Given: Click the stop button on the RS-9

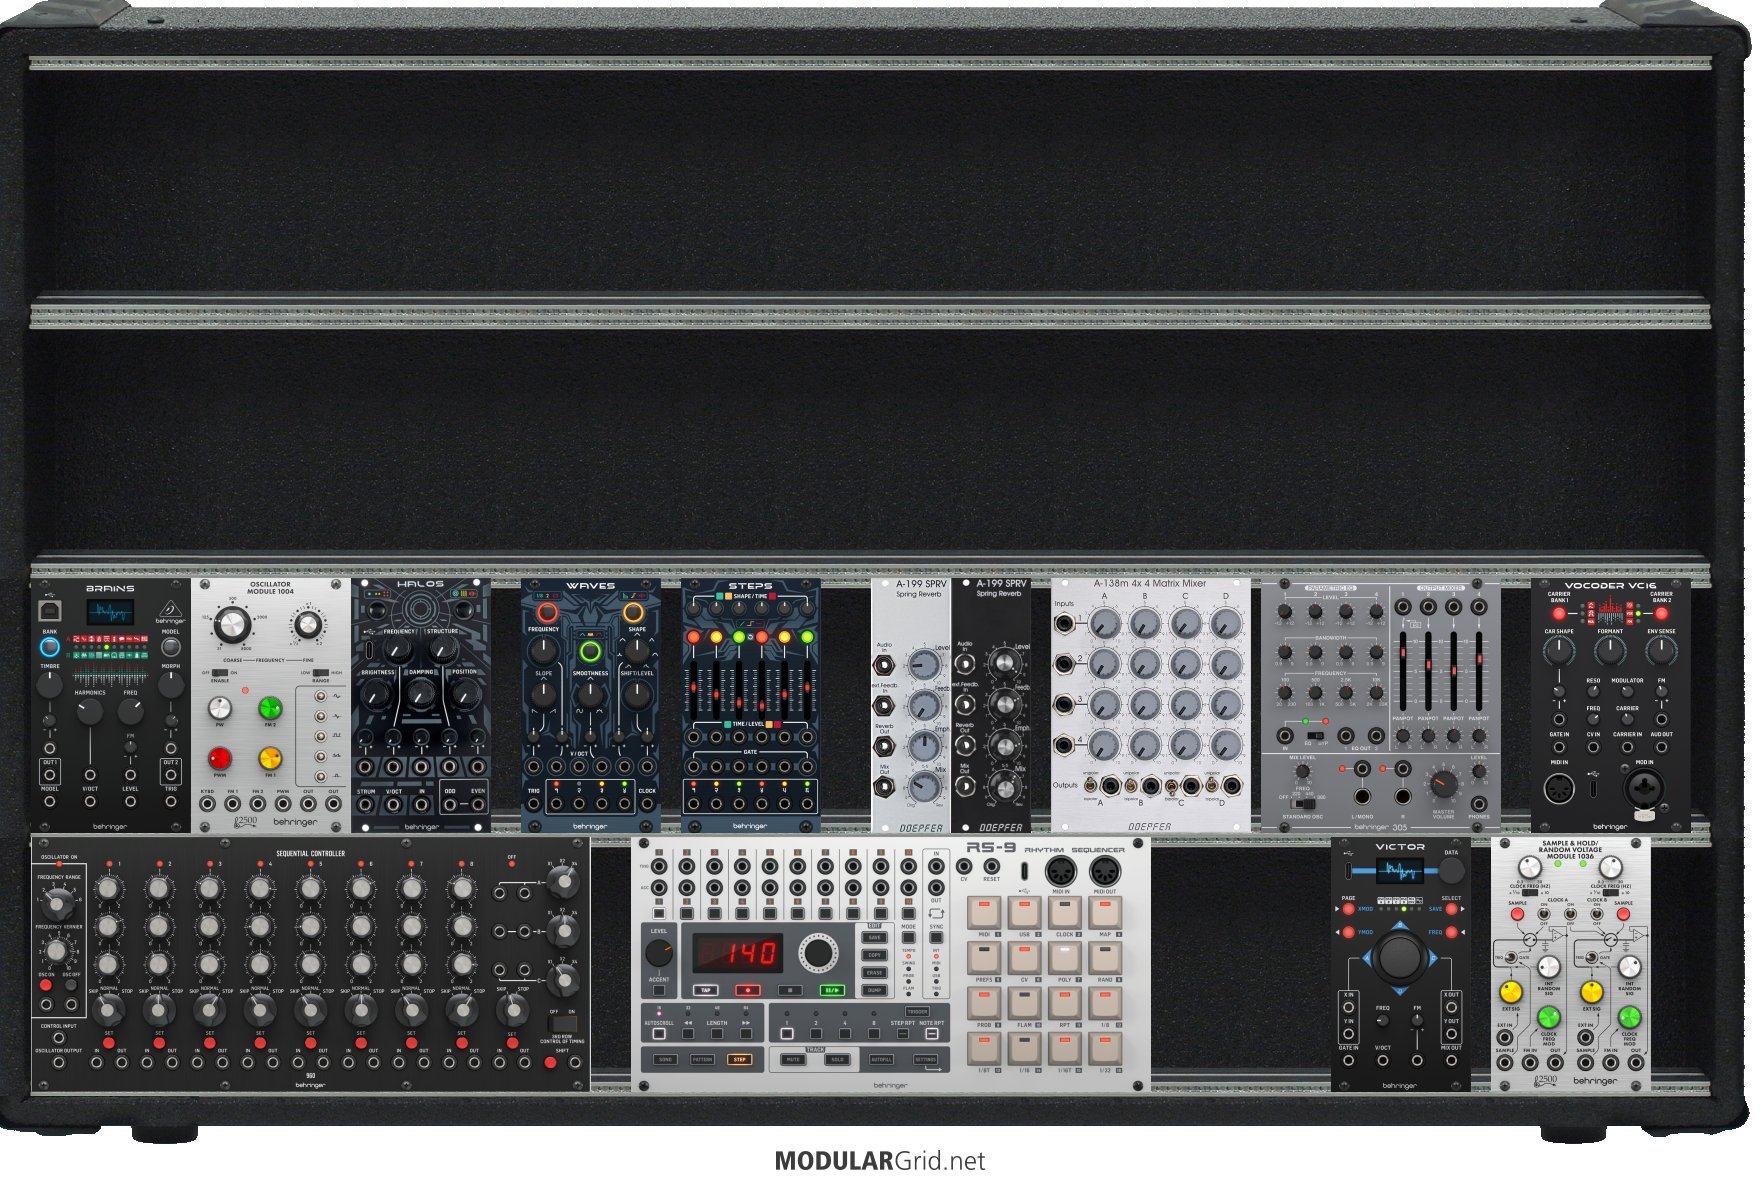Looking at the screenshot, I should tap(790, 990).
